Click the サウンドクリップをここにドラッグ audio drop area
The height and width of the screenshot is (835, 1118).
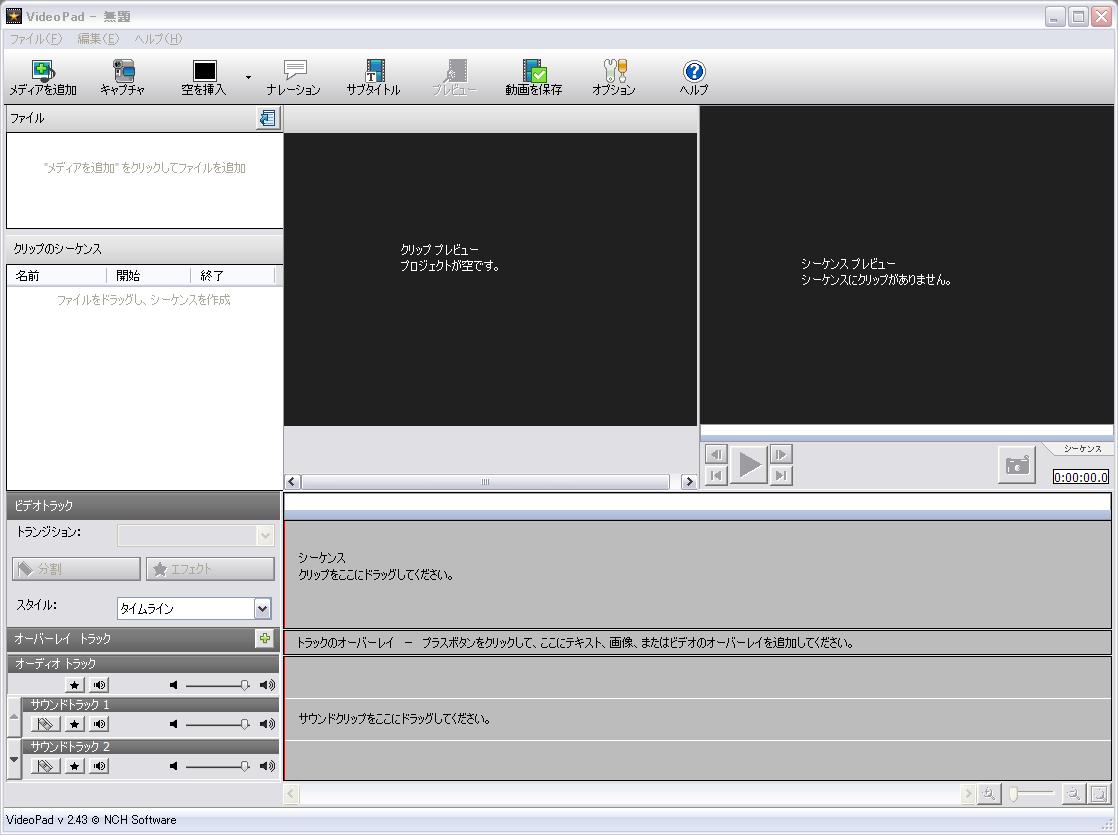pyautogui.click(x=697, y=718)
